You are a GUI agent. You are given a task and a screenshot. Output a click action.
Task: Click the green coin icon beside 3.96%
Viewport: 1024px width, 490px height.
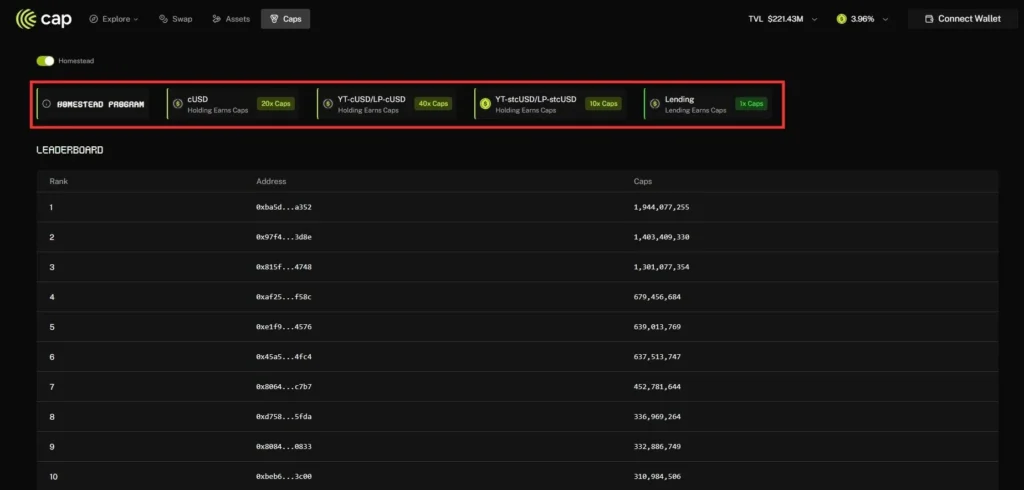point(841,19)
